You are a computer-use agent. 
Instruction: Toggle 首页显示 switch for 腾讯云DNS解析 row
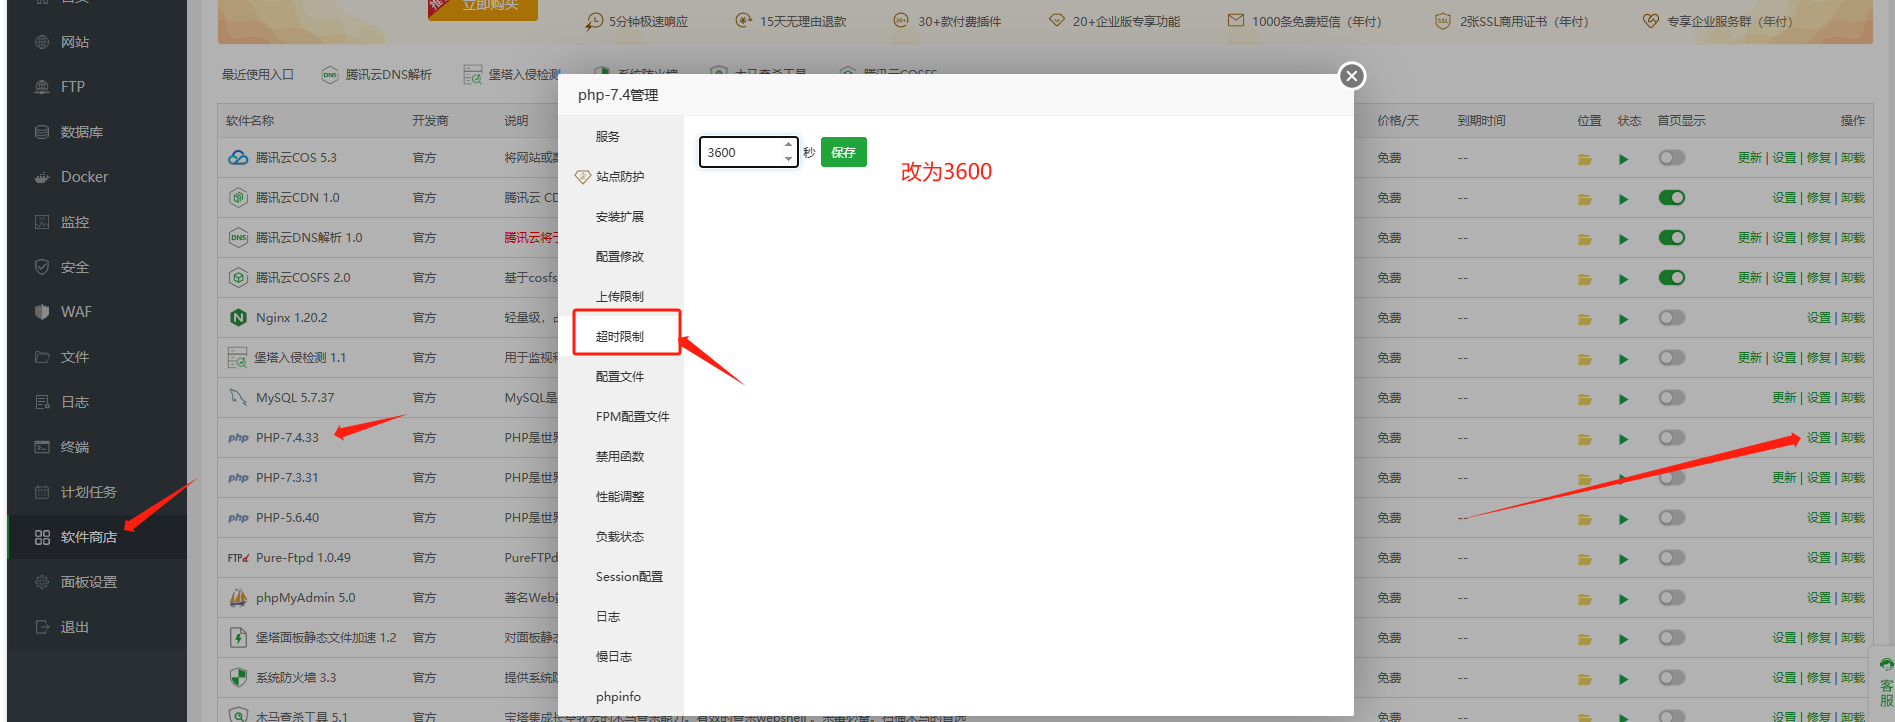[1671, 238]
